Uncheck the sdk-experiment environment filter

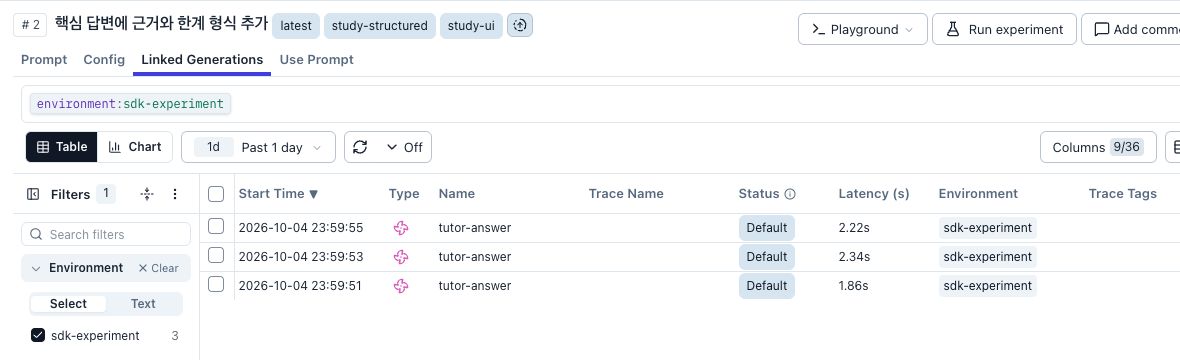(38, 335)
